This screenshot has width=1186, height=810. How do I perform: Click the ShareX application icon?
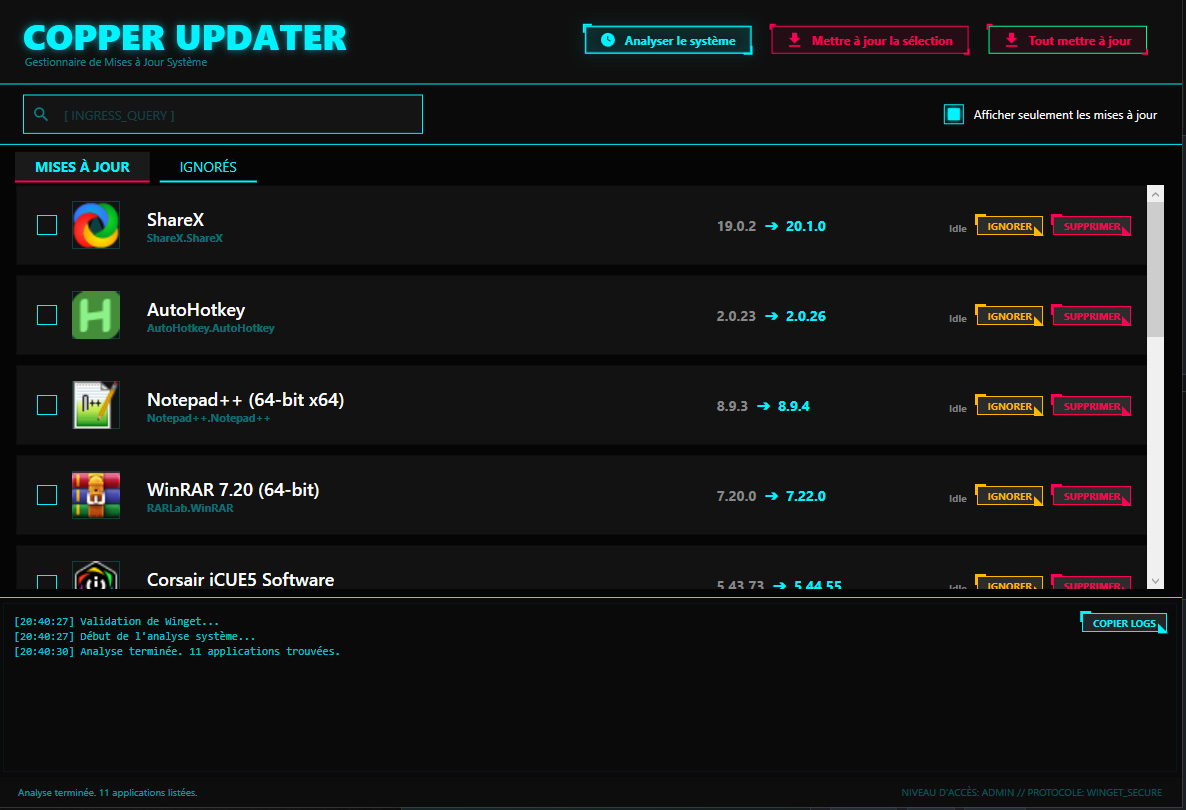(x=96, y=225)
